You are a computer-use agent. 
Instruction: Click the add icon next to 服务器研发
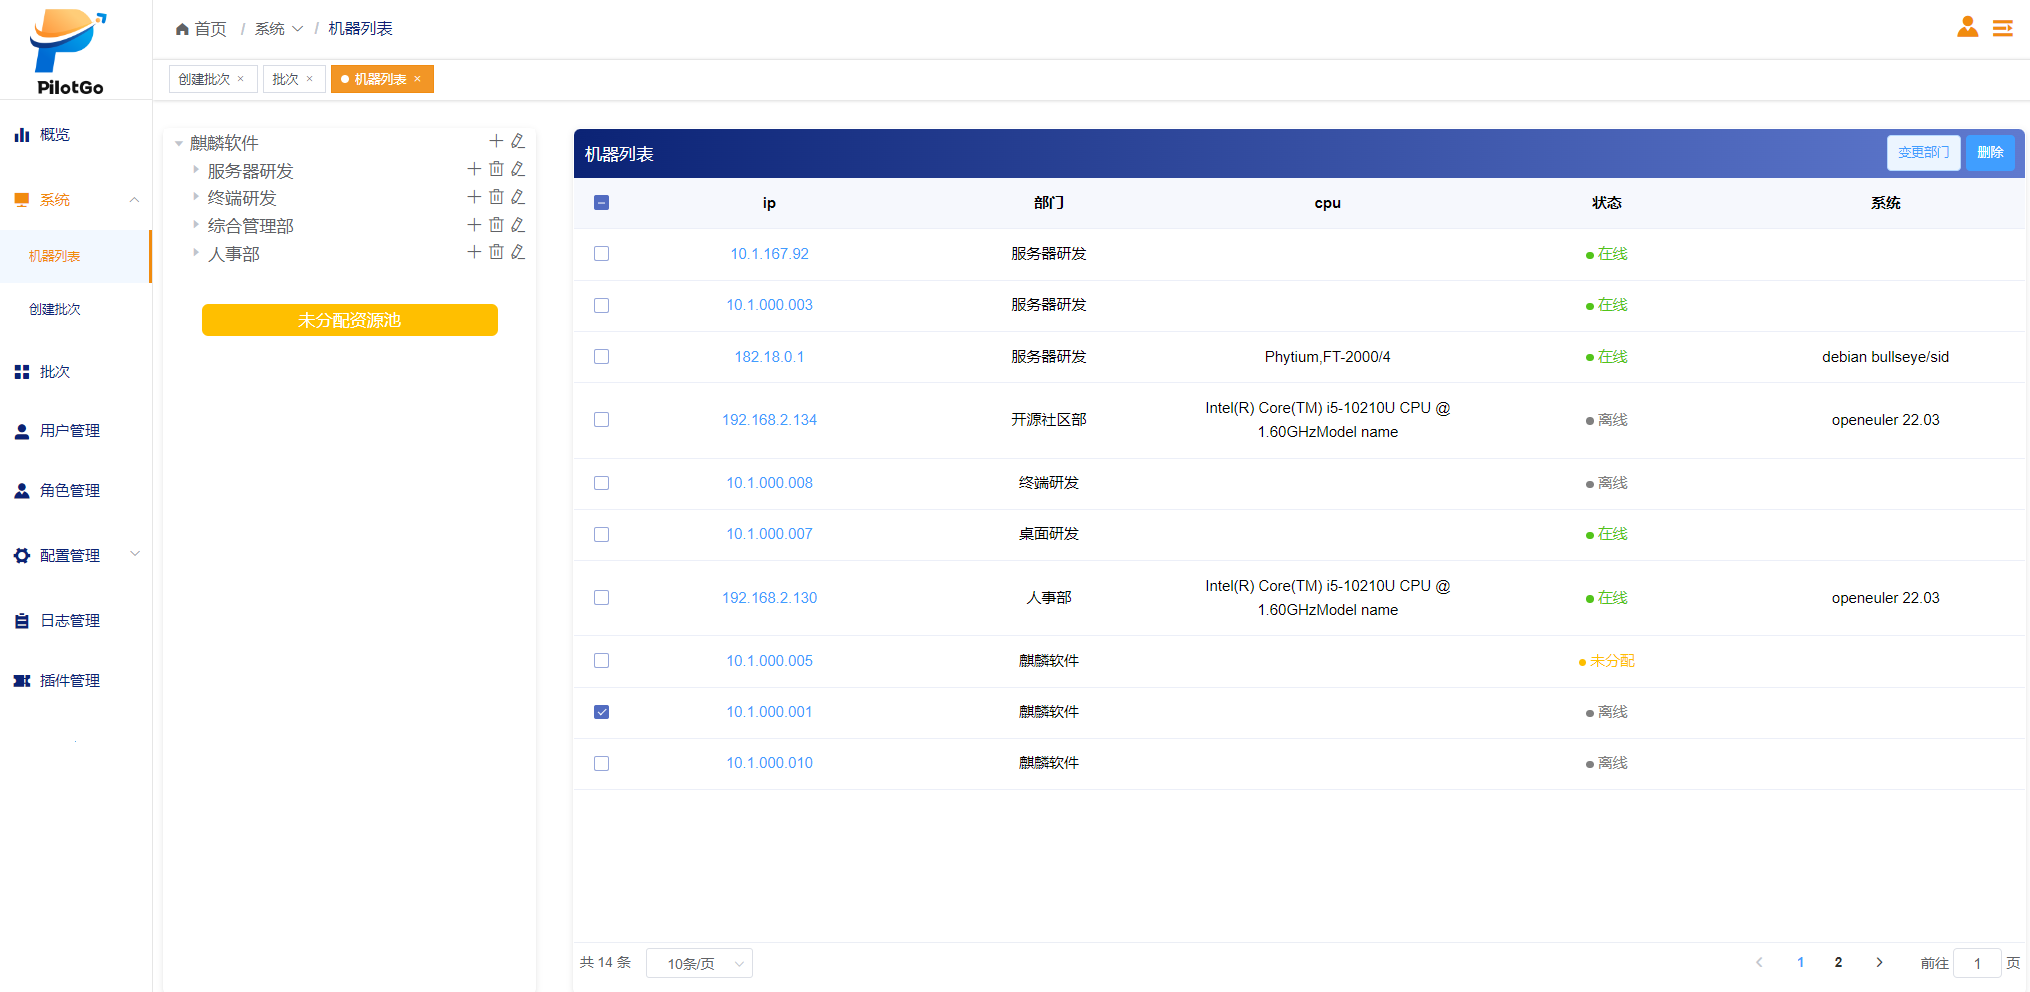point(474,170)
